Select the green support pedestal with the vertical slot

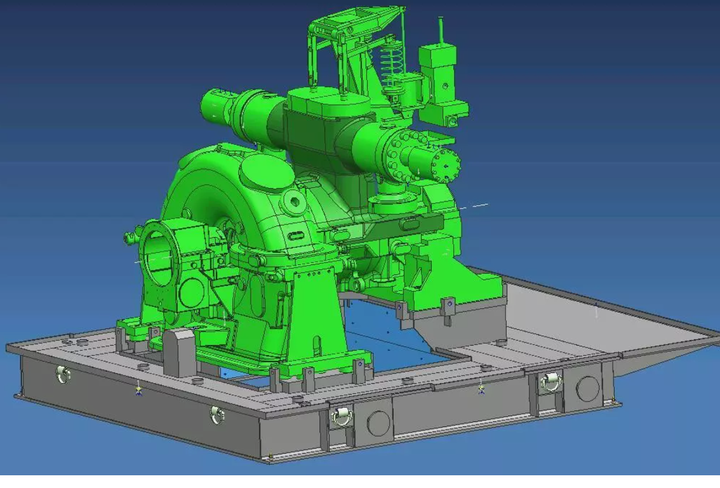317,317
